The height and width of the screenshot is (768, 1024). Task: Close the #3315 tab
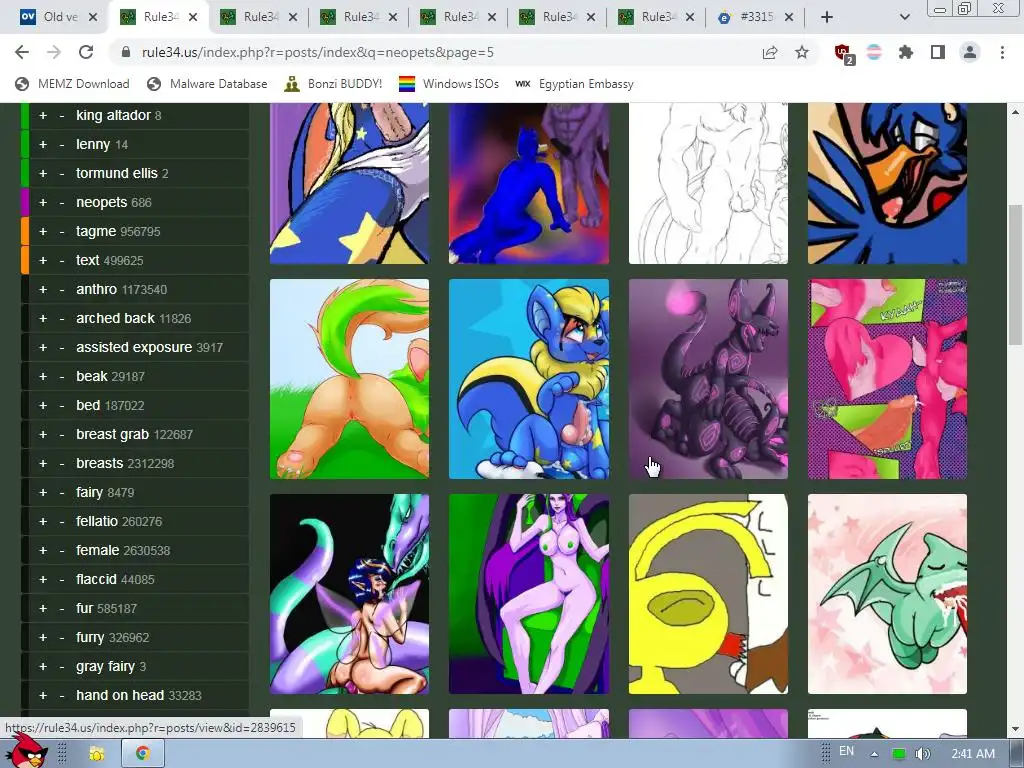789,17
